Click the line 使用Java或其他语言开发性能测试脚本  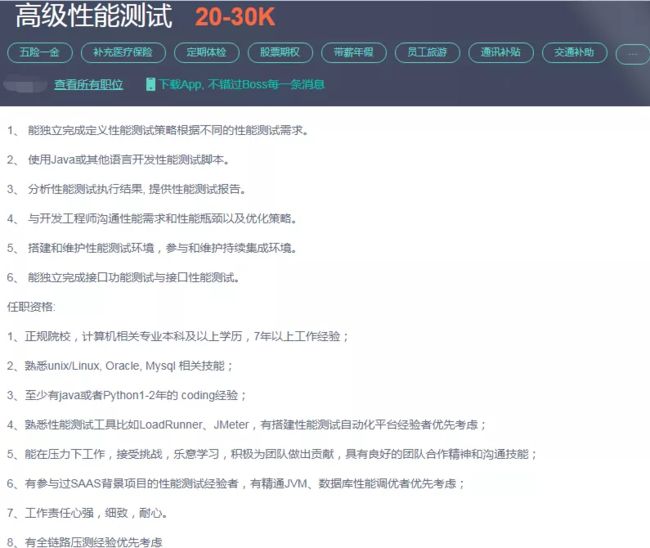coord(118,160)
